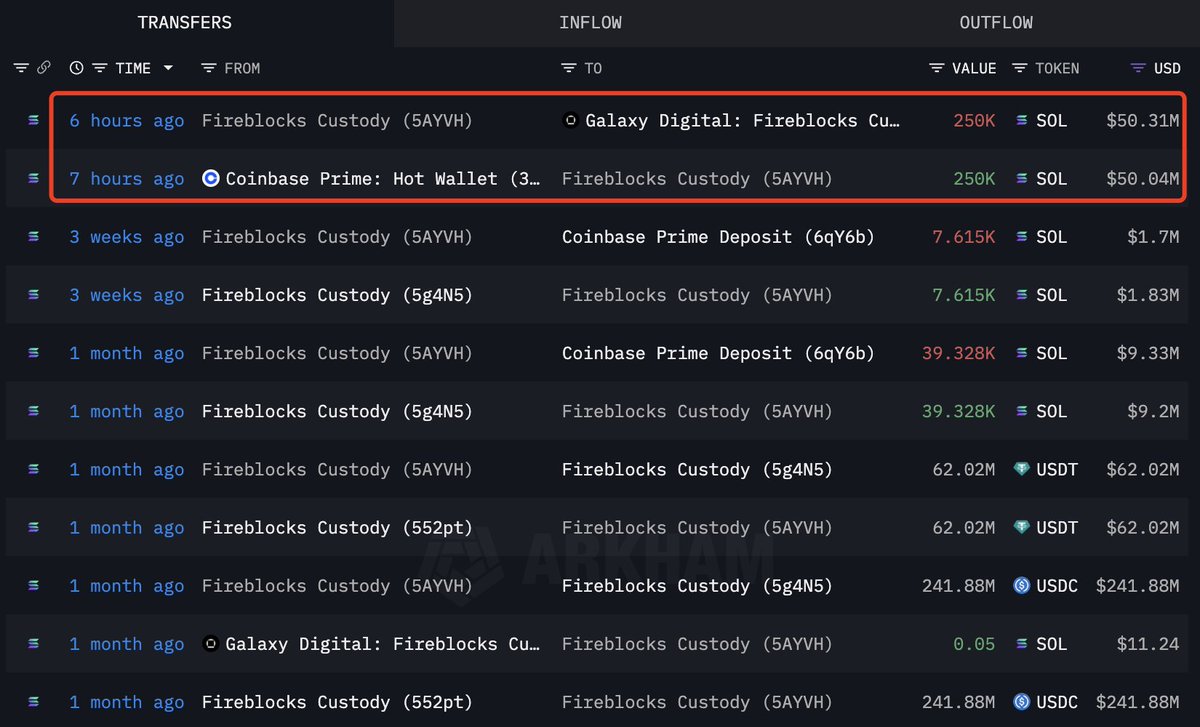
Task: Click the Galaxy Digital logo in the top row
Action: (570, 121)
